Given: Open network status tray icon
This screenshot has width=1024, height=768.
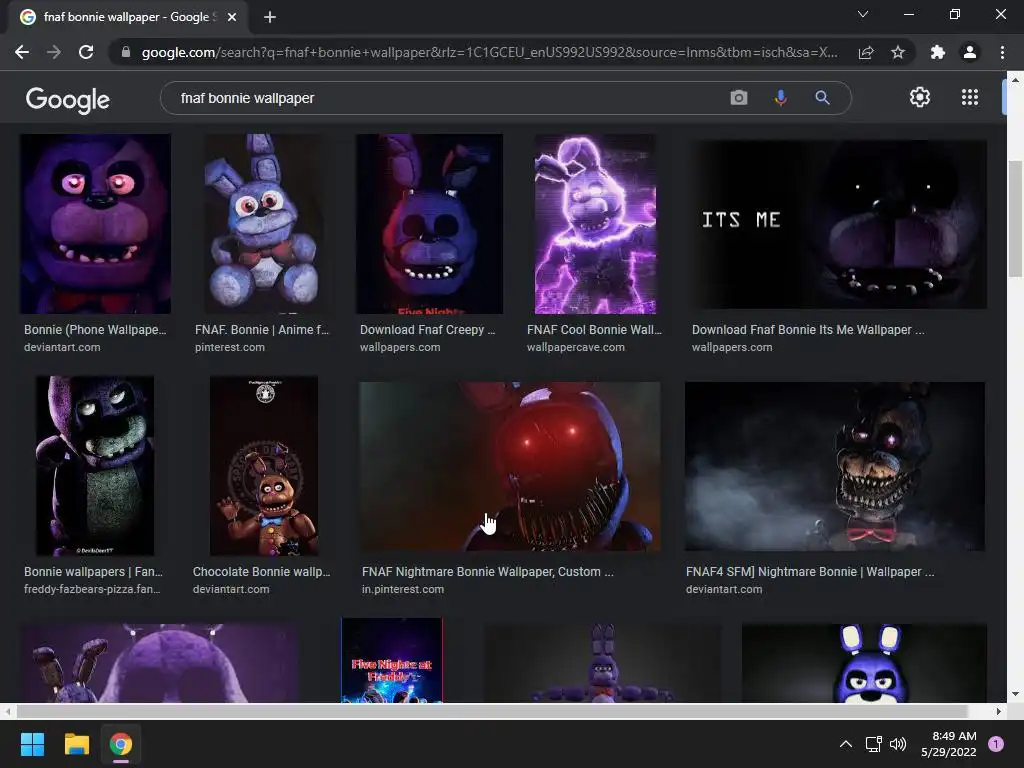Looking at the screenshot, I should [x=874, y=744].
